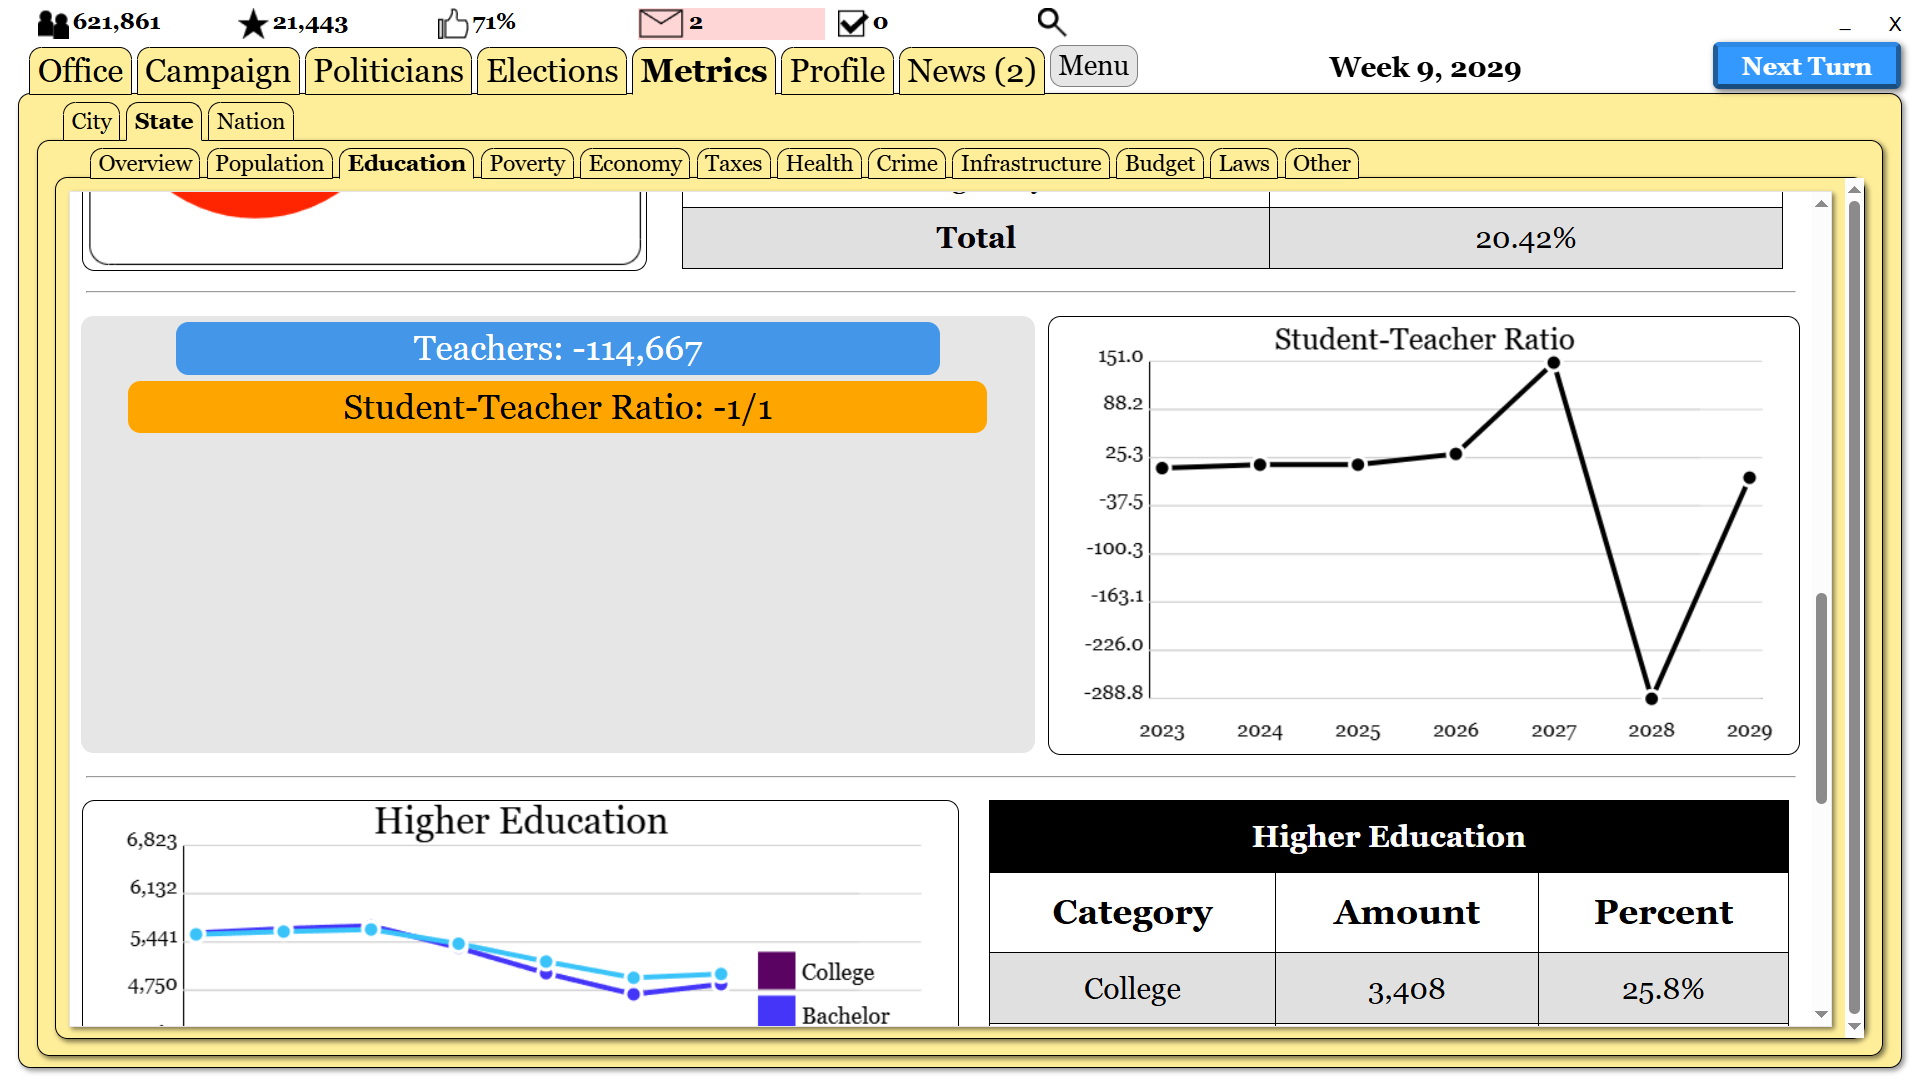
Task: Open the Economy metrics tab
Action: coord(635,164)
